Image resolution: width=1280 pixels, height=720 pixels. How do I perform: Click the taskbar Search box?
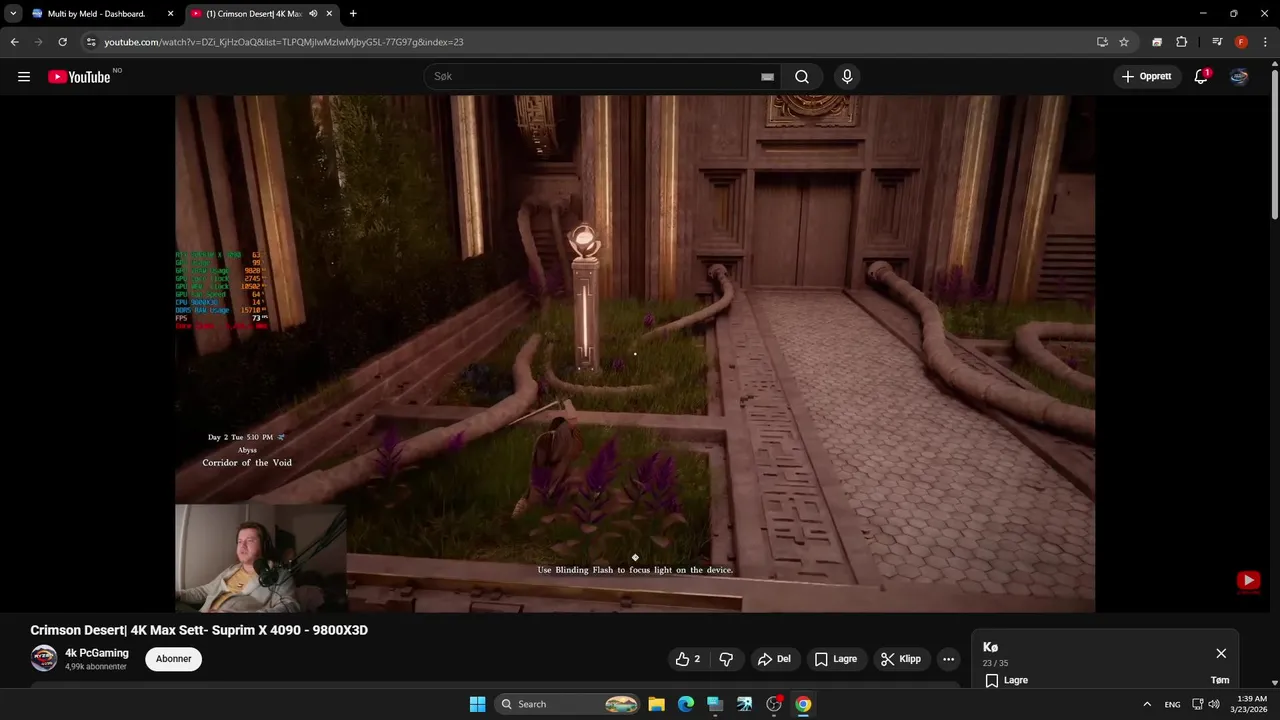[567, 704]
